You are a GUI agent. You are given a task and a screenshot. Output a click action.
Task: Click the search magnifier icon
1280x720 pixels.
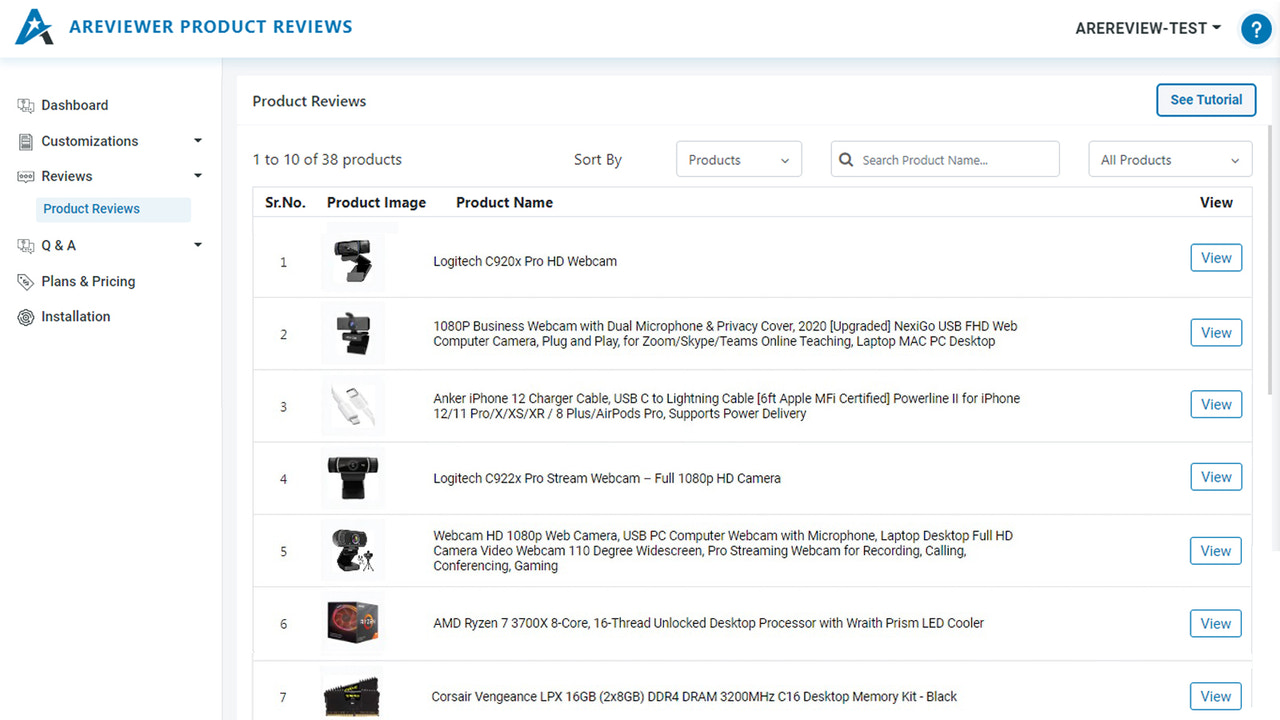(846, 159)
